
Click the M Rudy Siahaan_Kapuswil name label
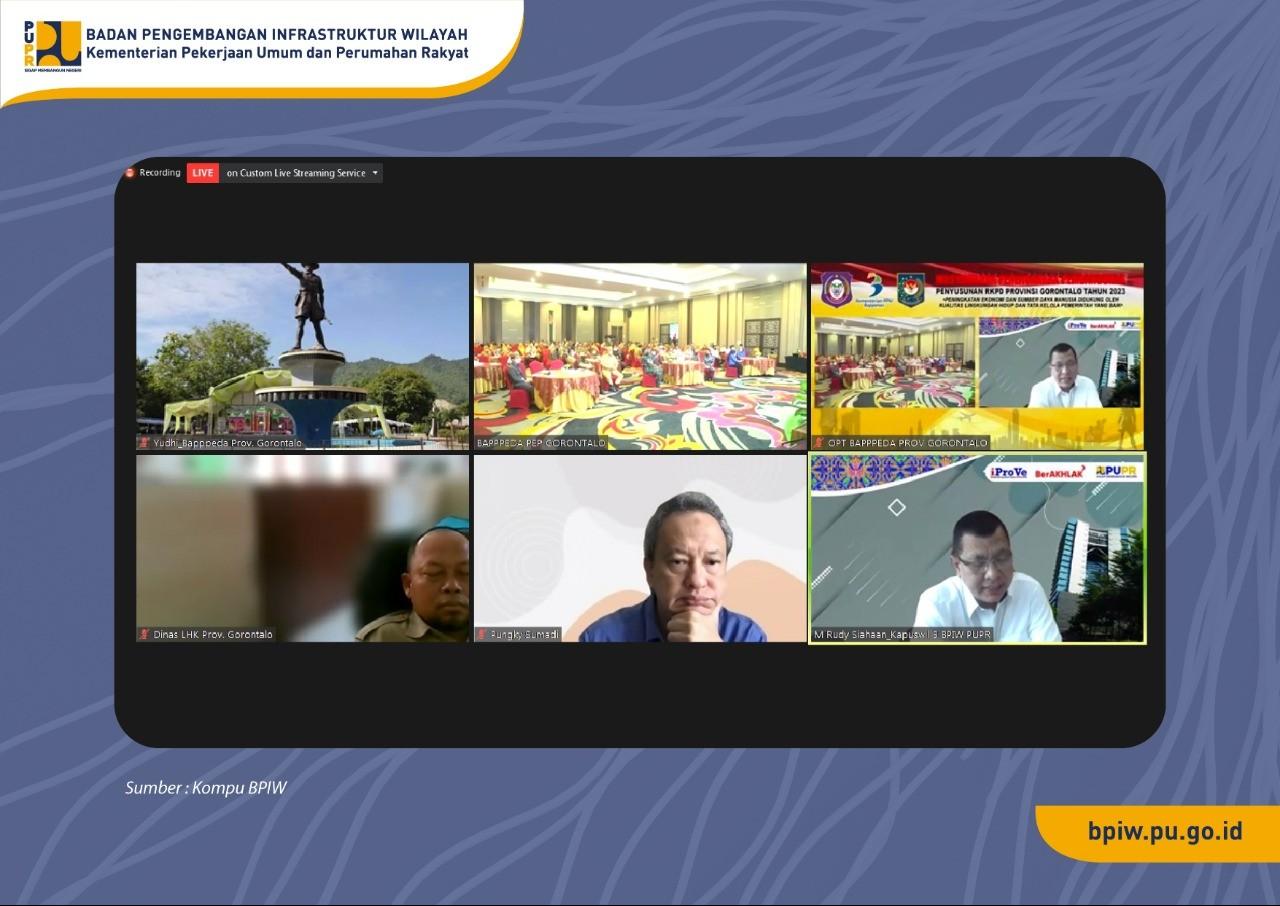tap(902, 634)
